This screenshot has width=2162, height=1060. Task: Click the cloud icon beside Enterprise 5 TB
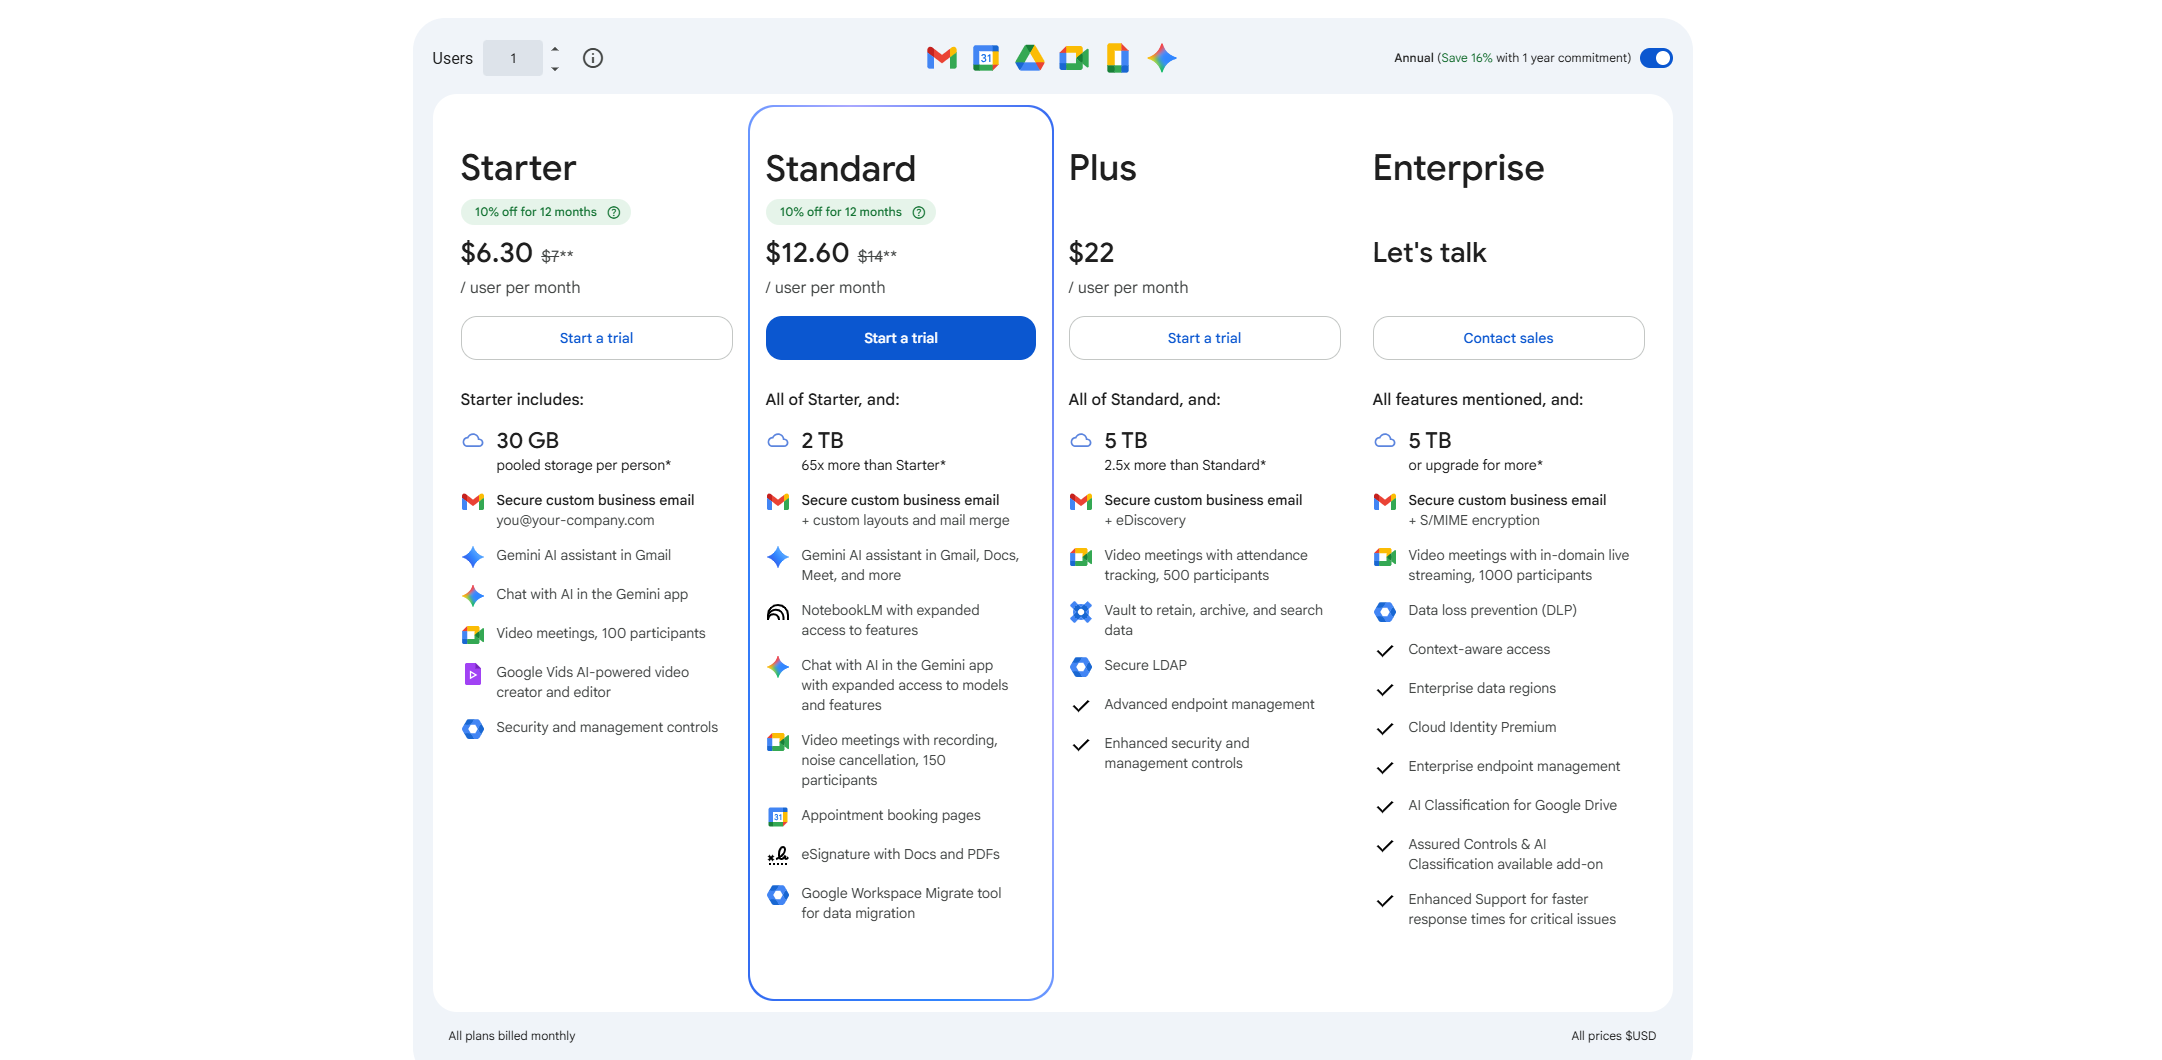click(x=1385, y=440)
